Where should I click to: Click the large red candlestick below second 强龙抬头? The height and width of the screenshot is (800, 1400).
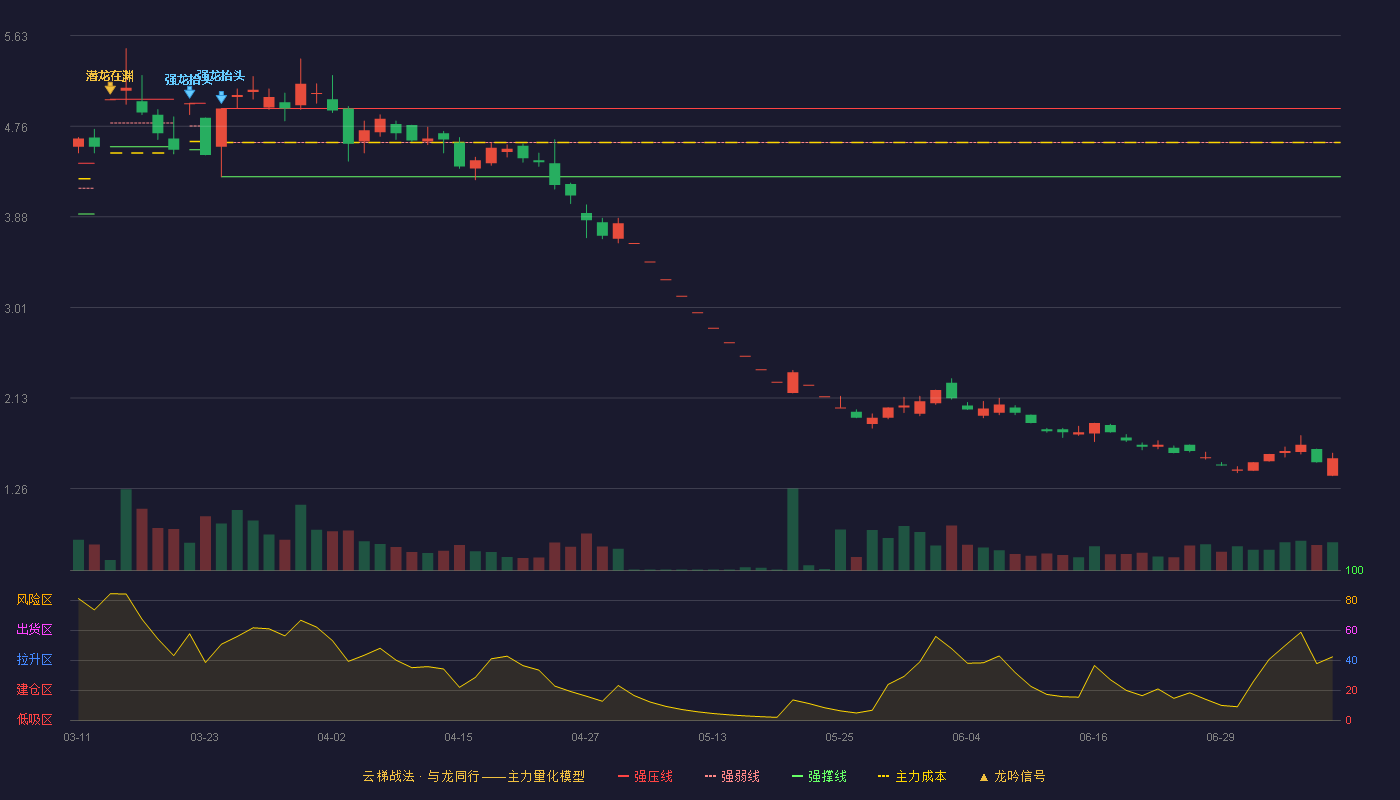(221, 128)
